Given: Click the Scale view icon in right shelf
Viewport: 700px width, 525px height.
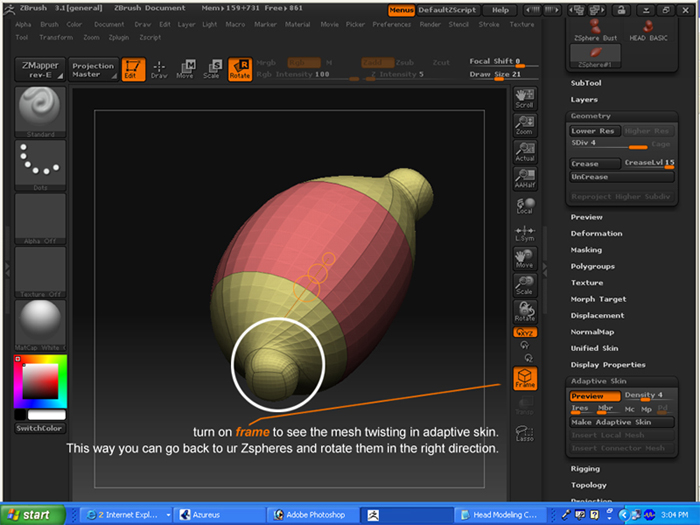Looking at the screenshot, I should pos(525,286).
